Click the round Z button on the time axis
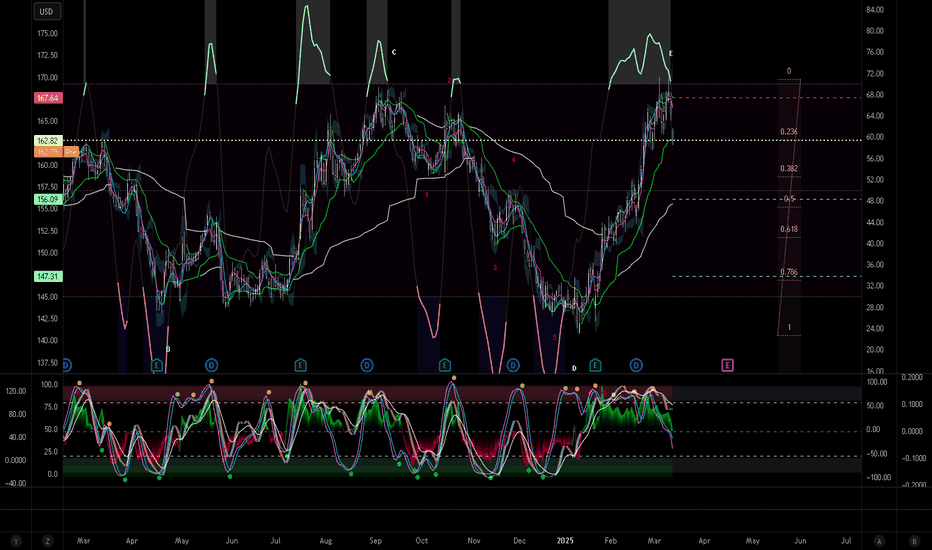This screenshot has width=932, height=550. tap(47, 541)
